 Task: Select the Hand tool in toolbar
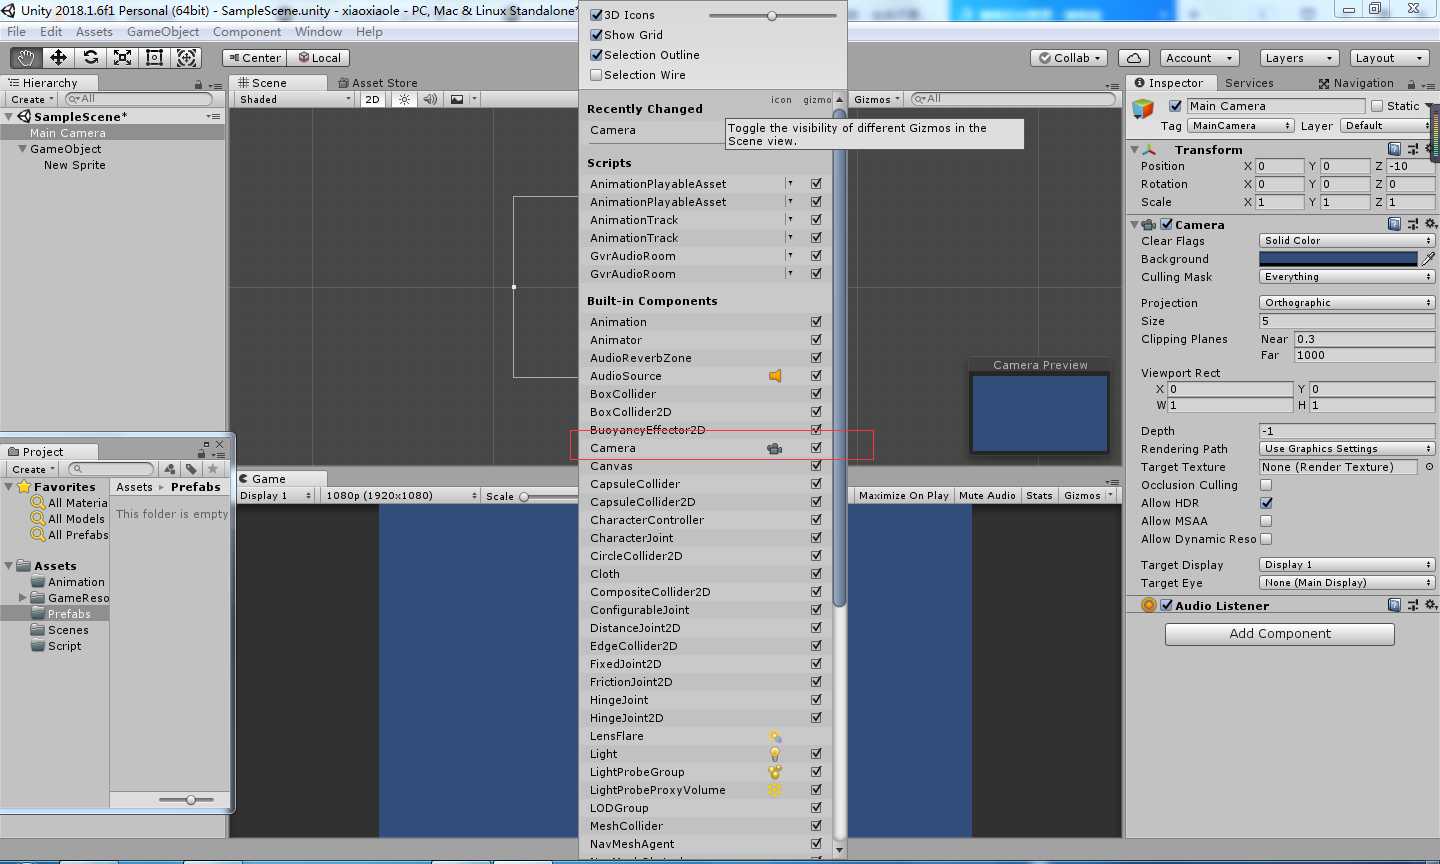point(26,58)
